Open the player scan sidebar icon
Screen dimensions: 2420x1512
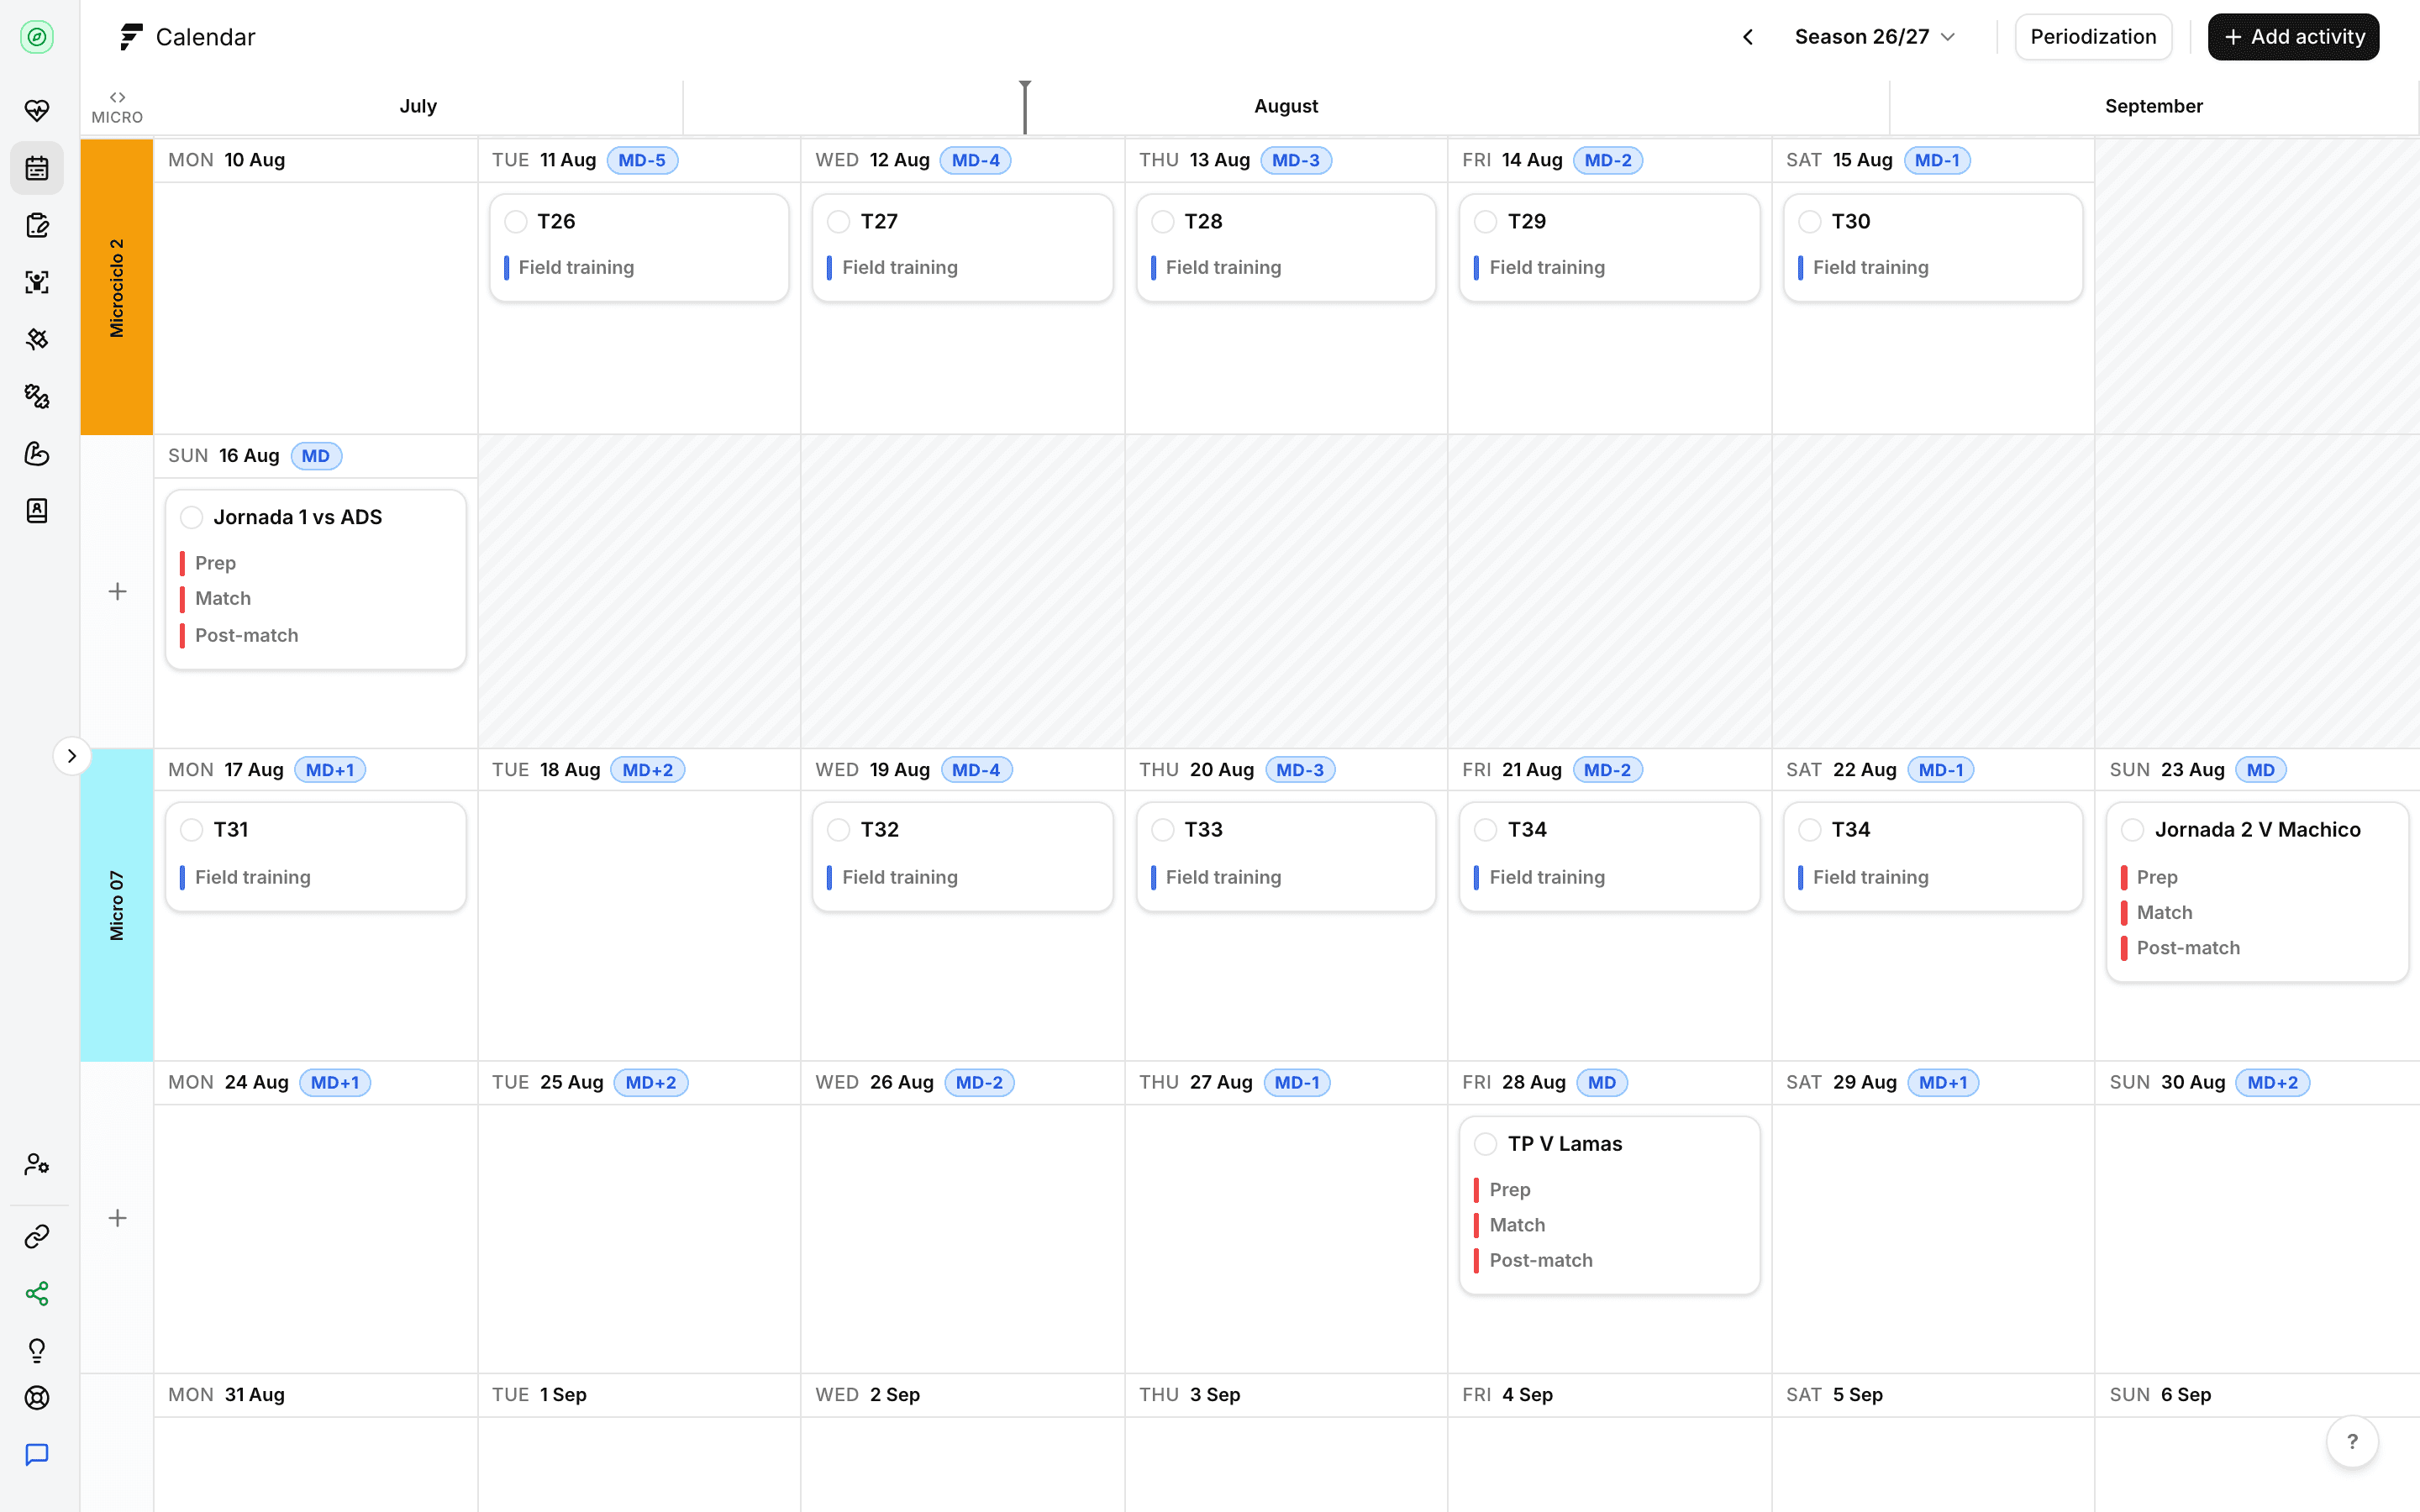37,282
